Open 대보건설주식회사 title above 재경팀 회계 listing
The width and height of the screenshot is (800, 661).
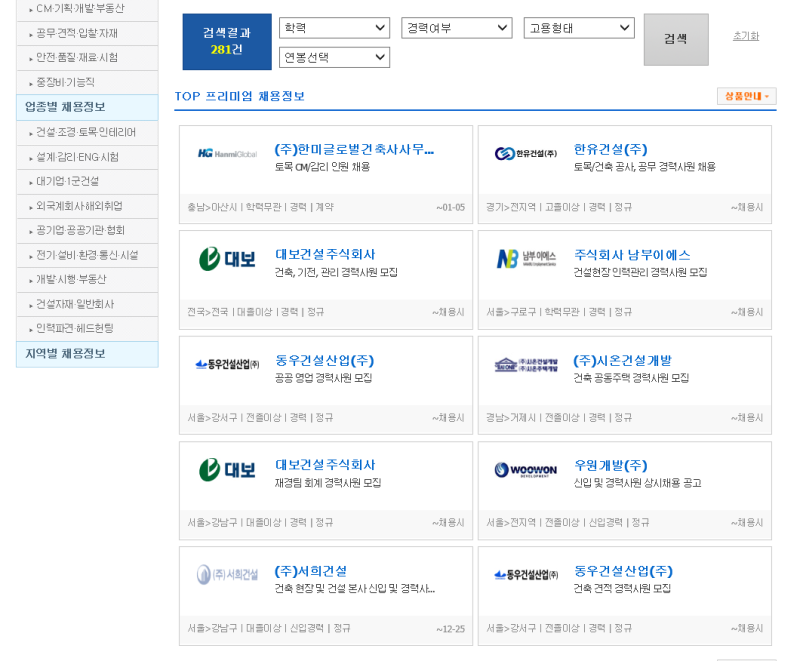[325, 465]
